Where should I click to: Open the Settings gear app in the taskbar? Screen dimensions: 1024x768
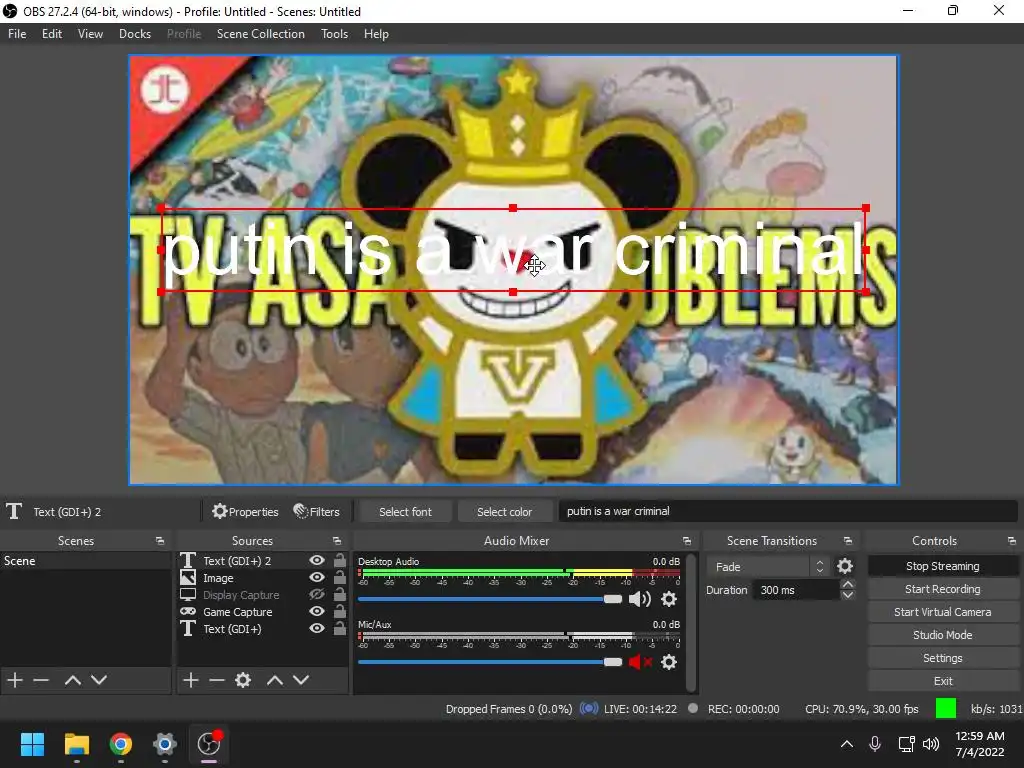tap(165, 744)
